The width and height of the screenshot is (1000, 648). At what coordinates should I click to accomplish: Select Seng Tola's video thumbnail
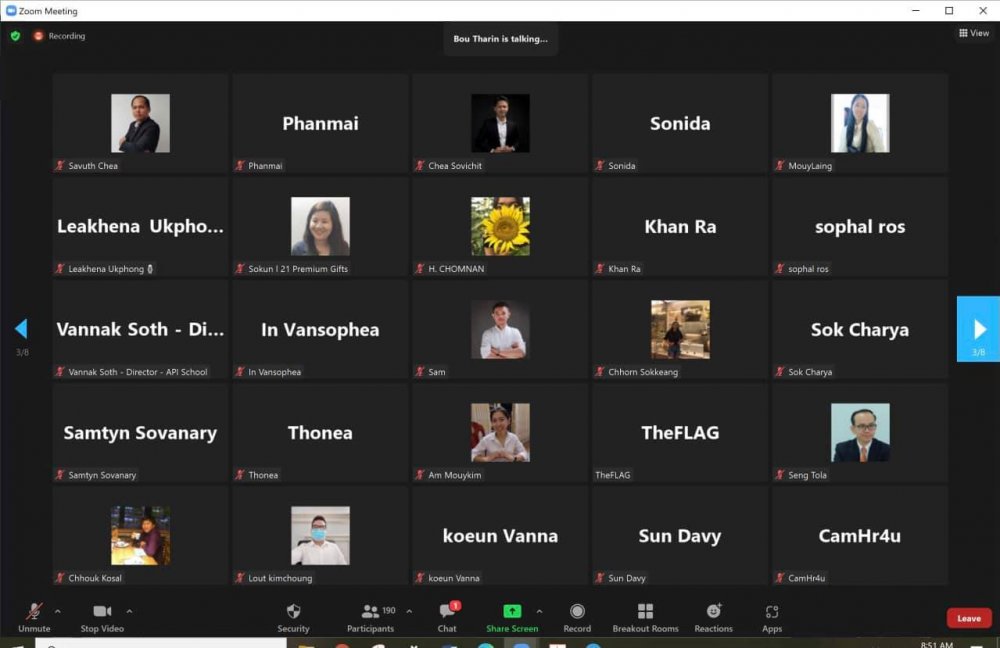860,433
